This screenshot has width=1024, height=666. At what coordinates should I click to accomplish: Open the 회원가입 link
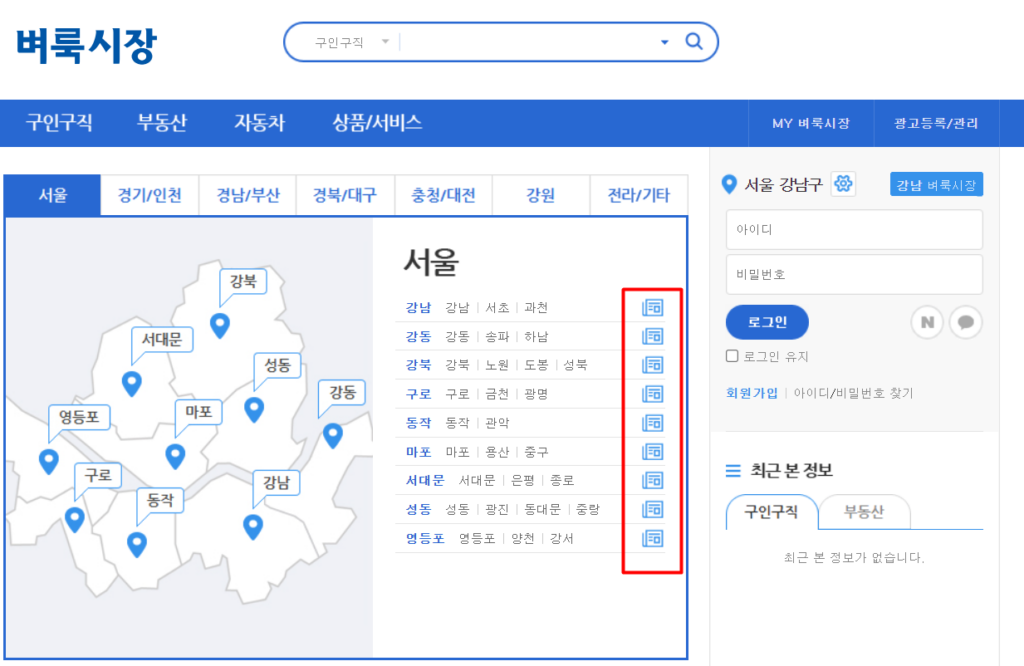click(x=751, y=392)
